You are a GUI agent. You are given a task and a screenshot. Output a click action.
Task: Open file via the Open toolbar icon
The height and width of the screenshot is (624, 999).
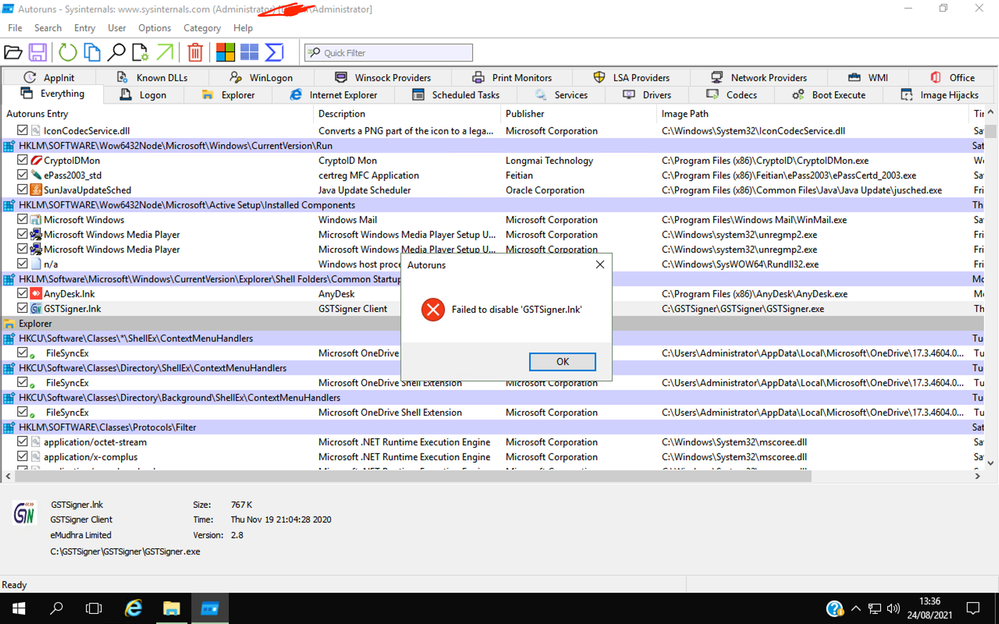pyautogui.click(x=13, y=52)
